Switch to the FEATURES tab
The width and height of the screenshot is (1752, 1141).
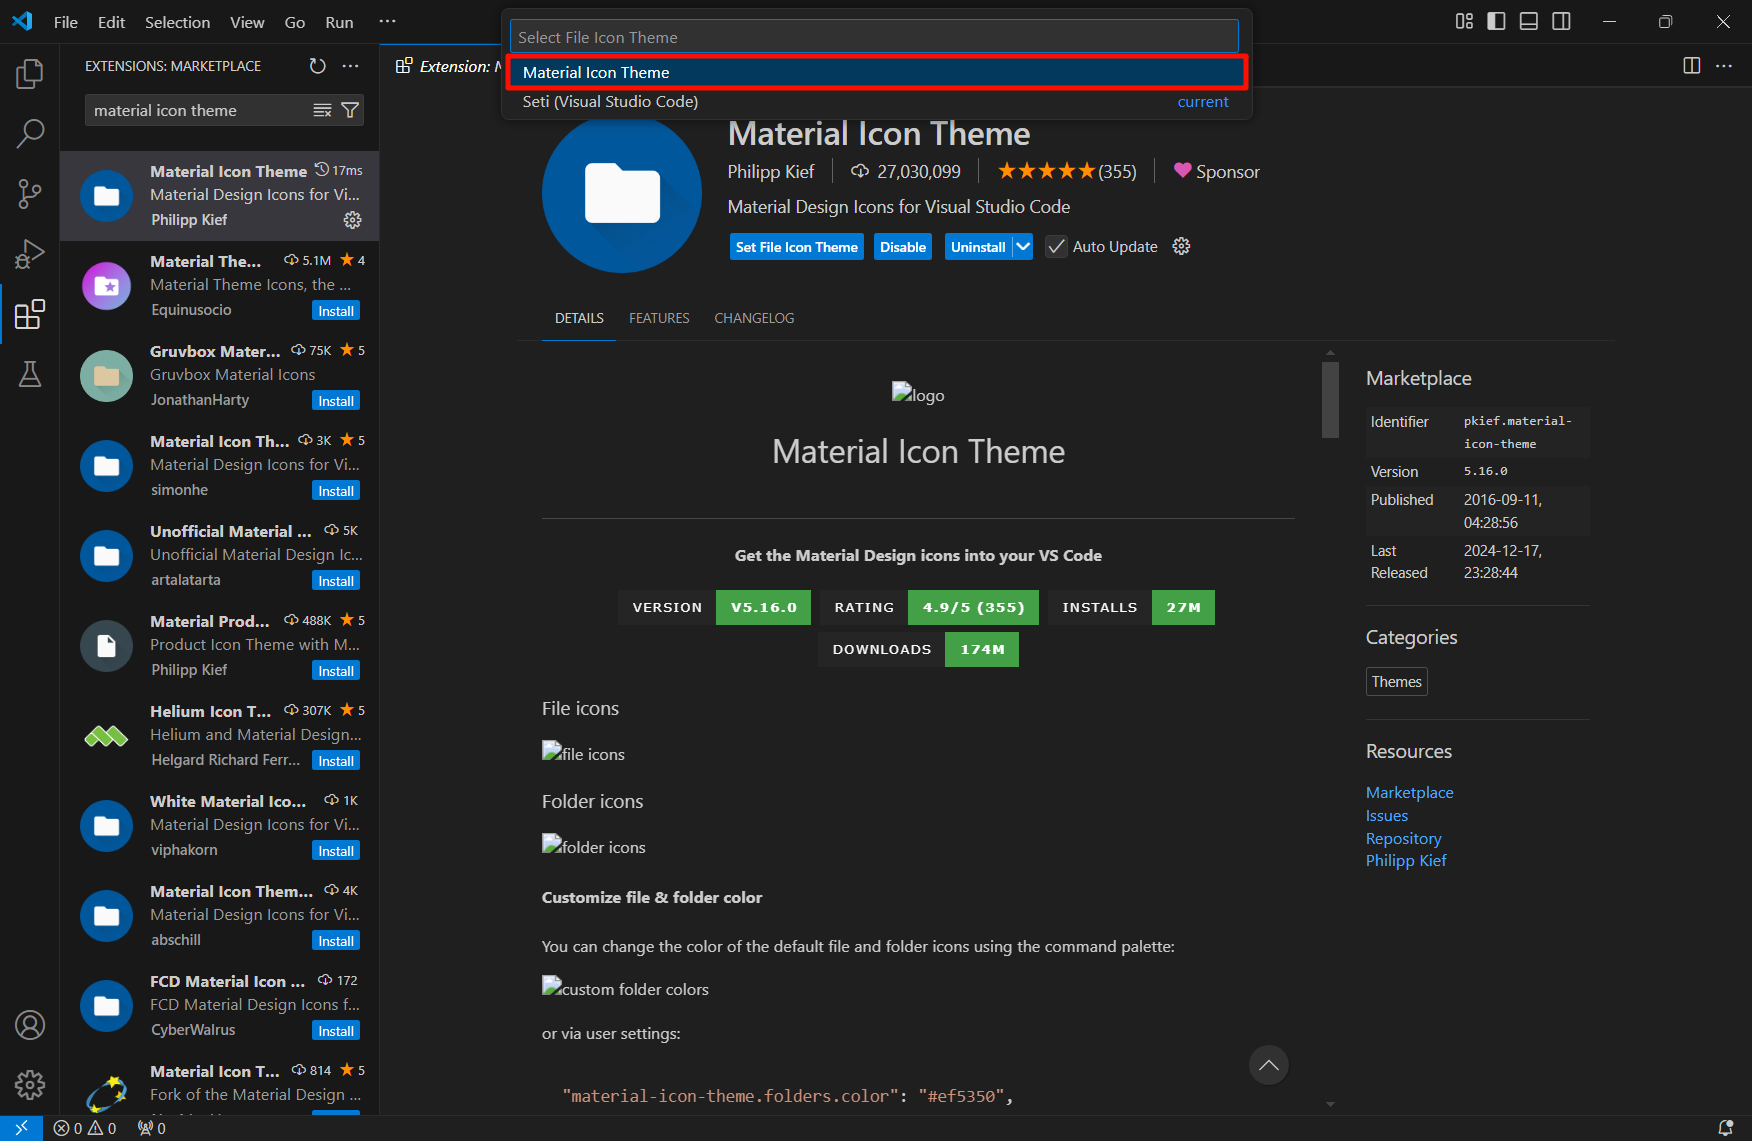pos(659,318)
